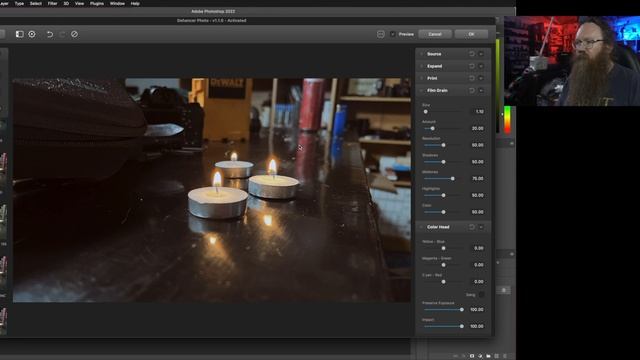The height and width of the screenshot is (360, 640).
Task: Reset the Expand section
Action: click(471, 66)
